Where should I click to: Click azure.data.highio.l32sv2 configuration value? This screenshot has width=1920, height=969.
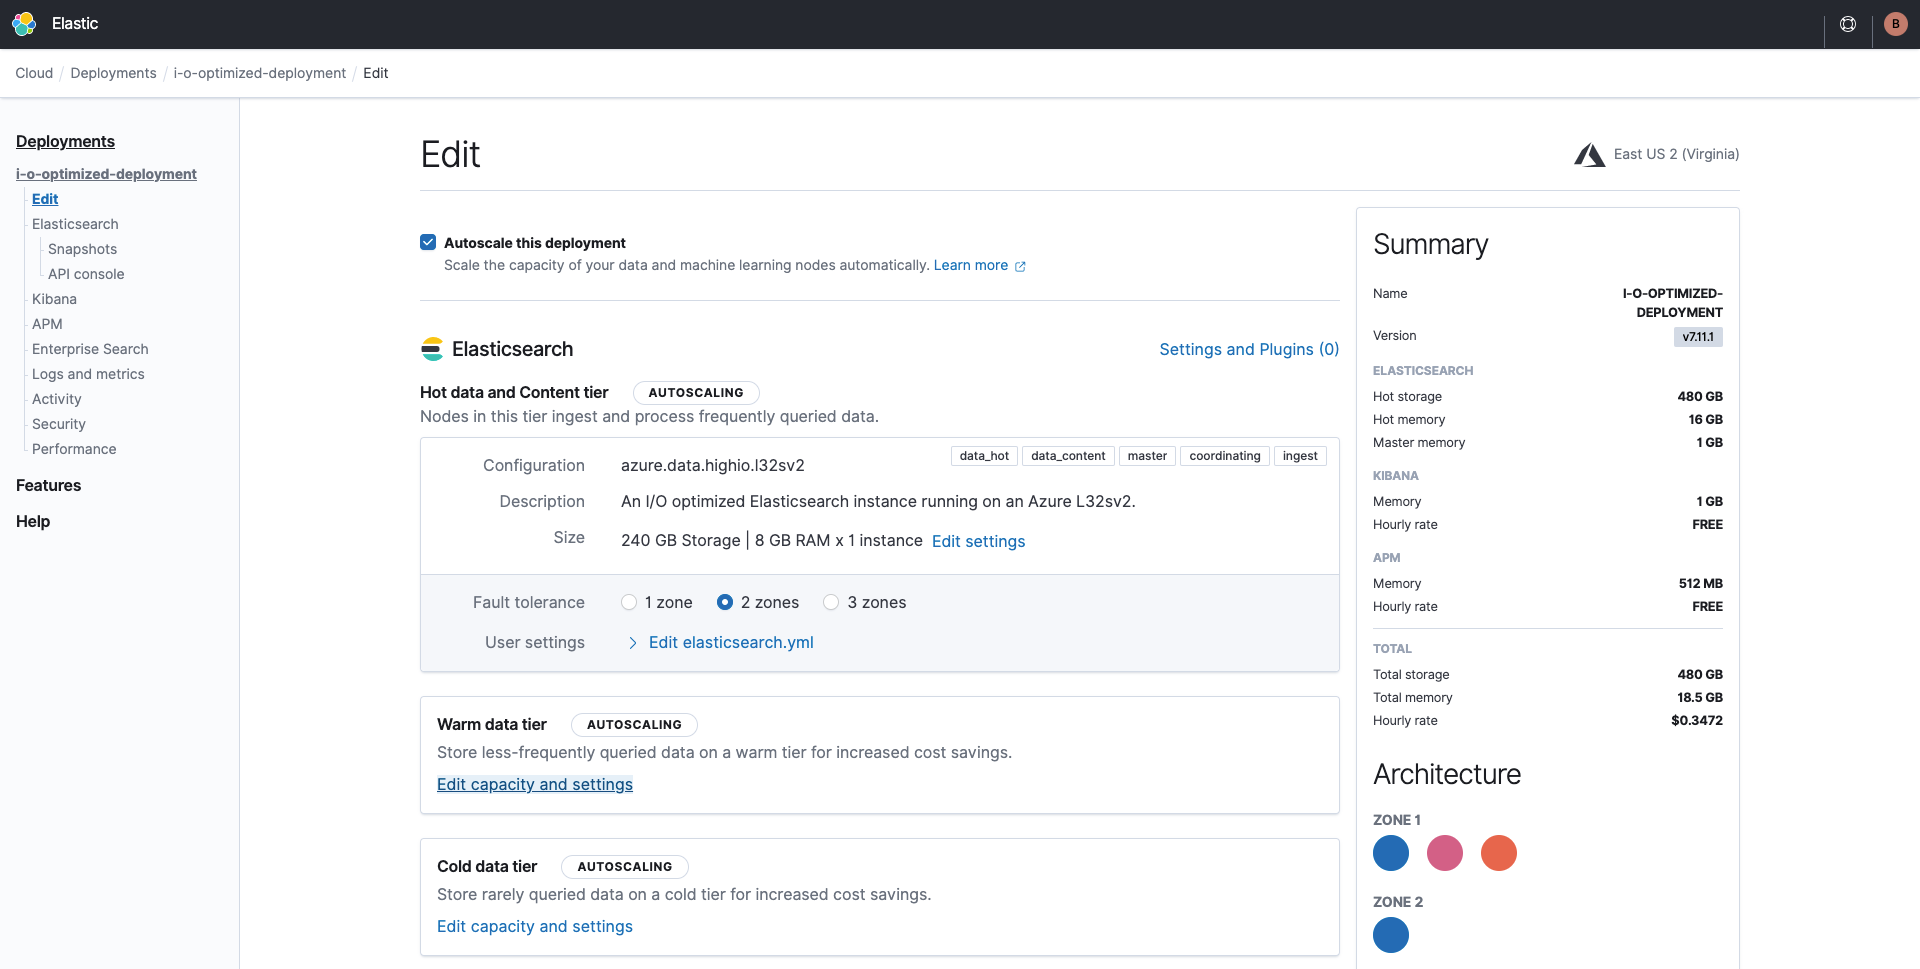tap(713, 465)
